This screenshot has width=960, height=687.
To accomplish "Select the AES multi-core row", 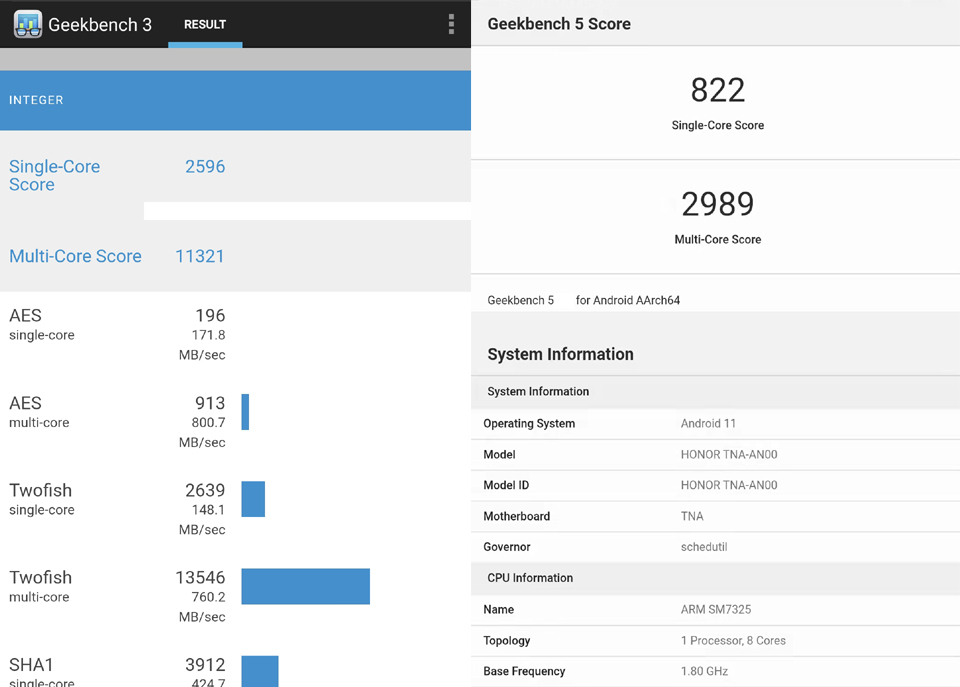I will click(x=235, y=422).
